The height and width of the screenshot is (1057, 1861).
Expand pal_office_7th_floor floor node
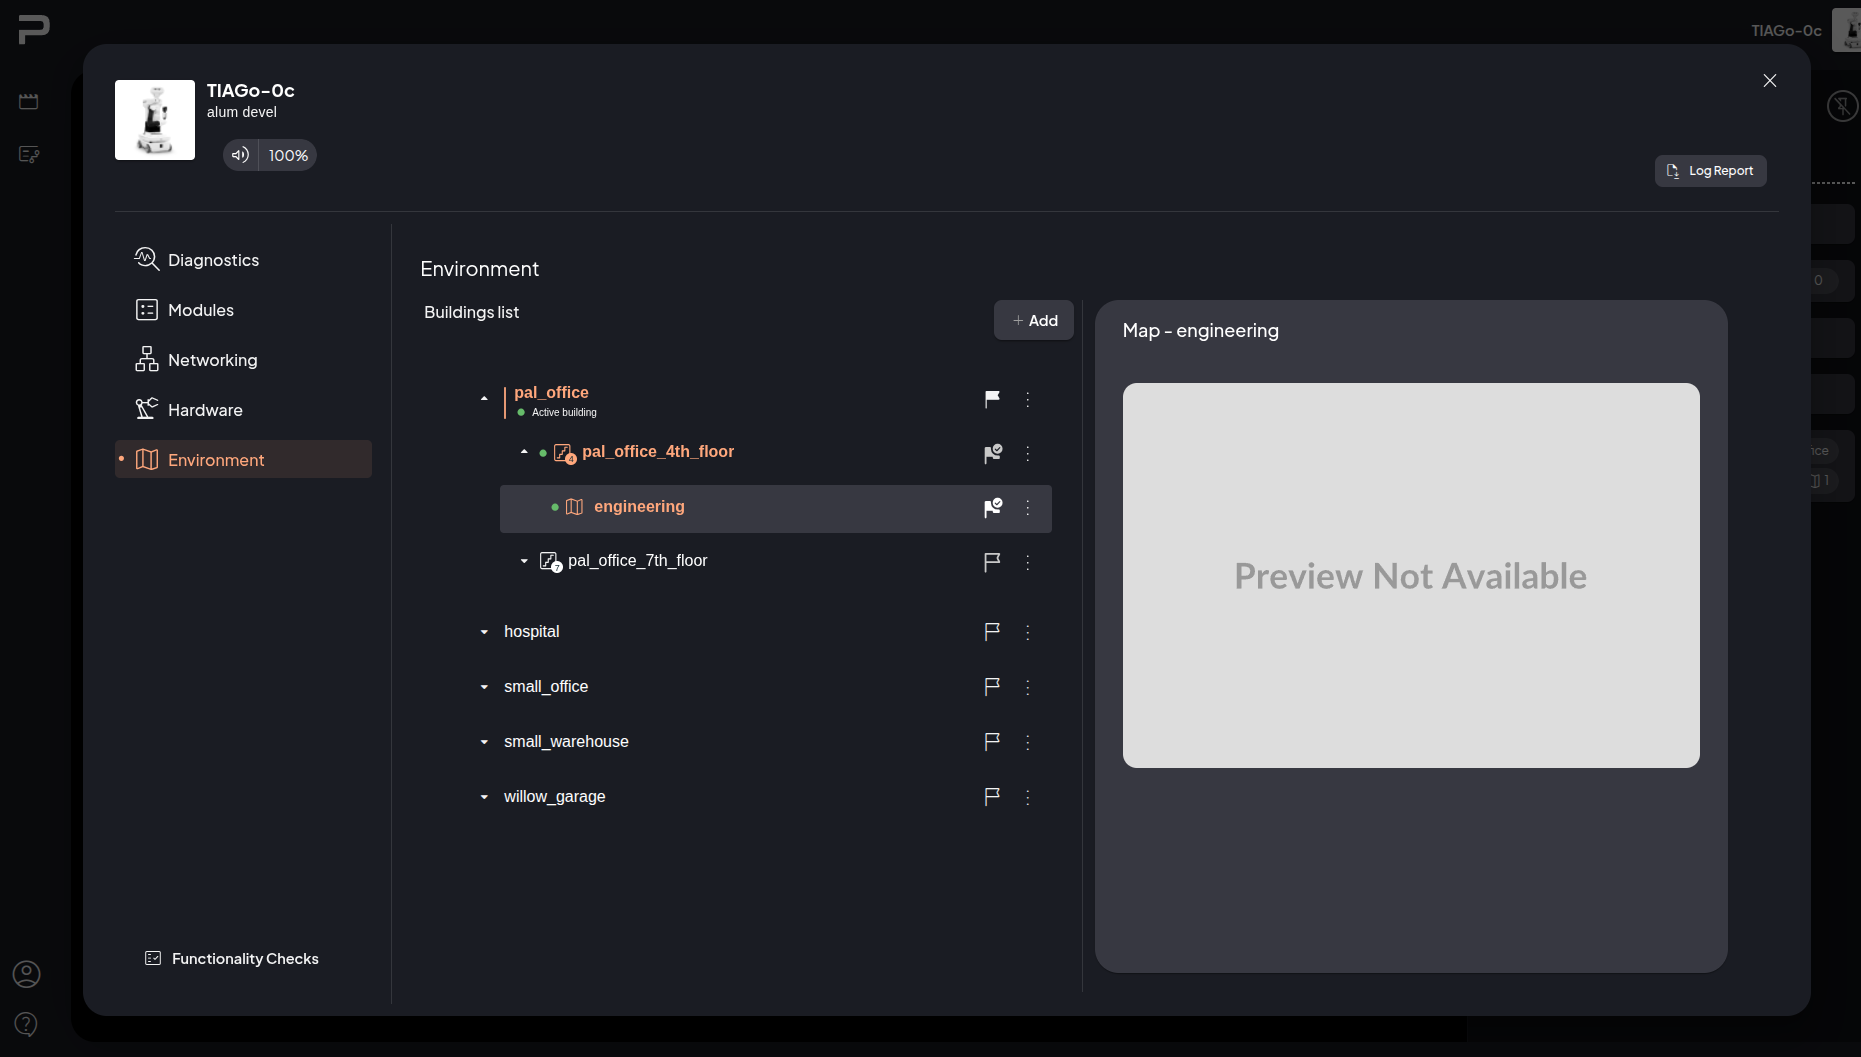coord(524,561)
